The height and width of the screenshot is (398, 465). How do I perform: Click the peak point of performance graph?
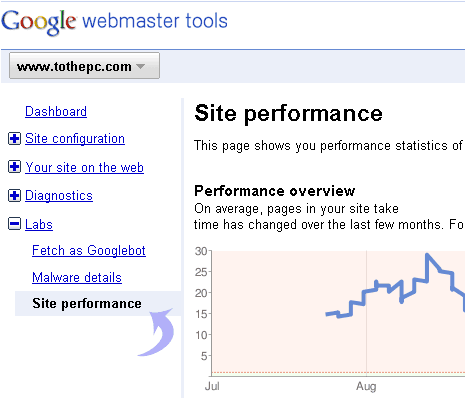pos(427,255)
